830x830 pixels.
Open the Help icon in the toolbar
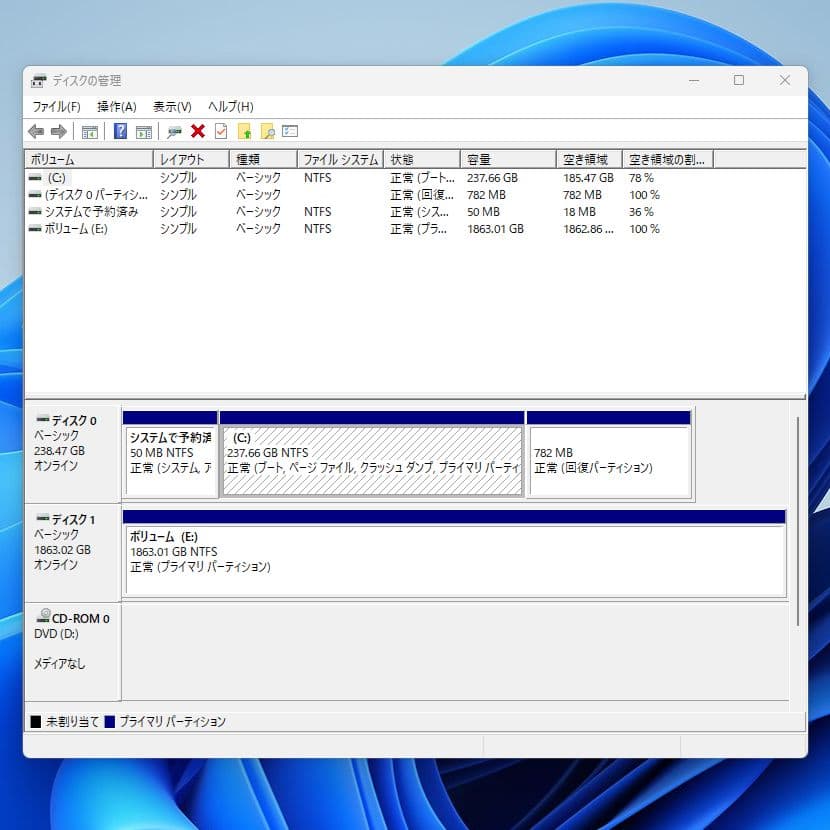coord(121,131)
